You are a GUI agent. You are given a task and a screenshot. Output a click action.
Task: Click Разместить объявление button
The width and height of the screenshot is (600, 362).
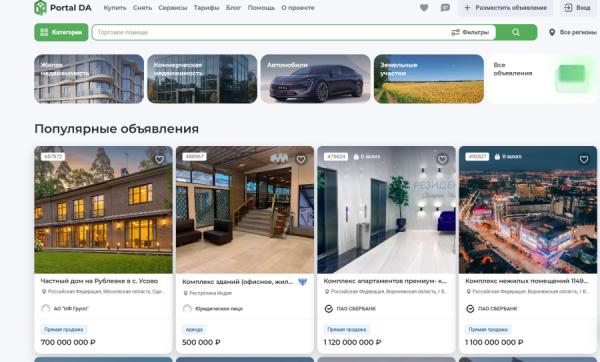(x=506, y=8)
